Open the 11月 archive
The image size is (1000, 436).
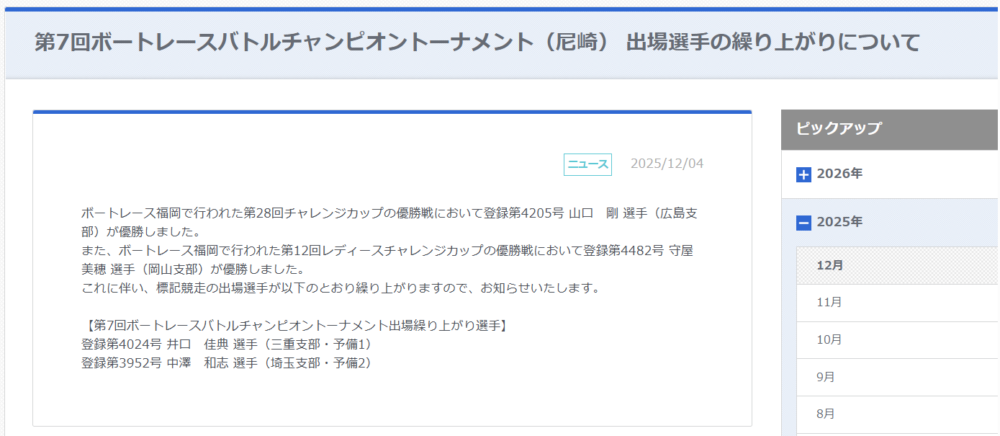click(829, 302)
